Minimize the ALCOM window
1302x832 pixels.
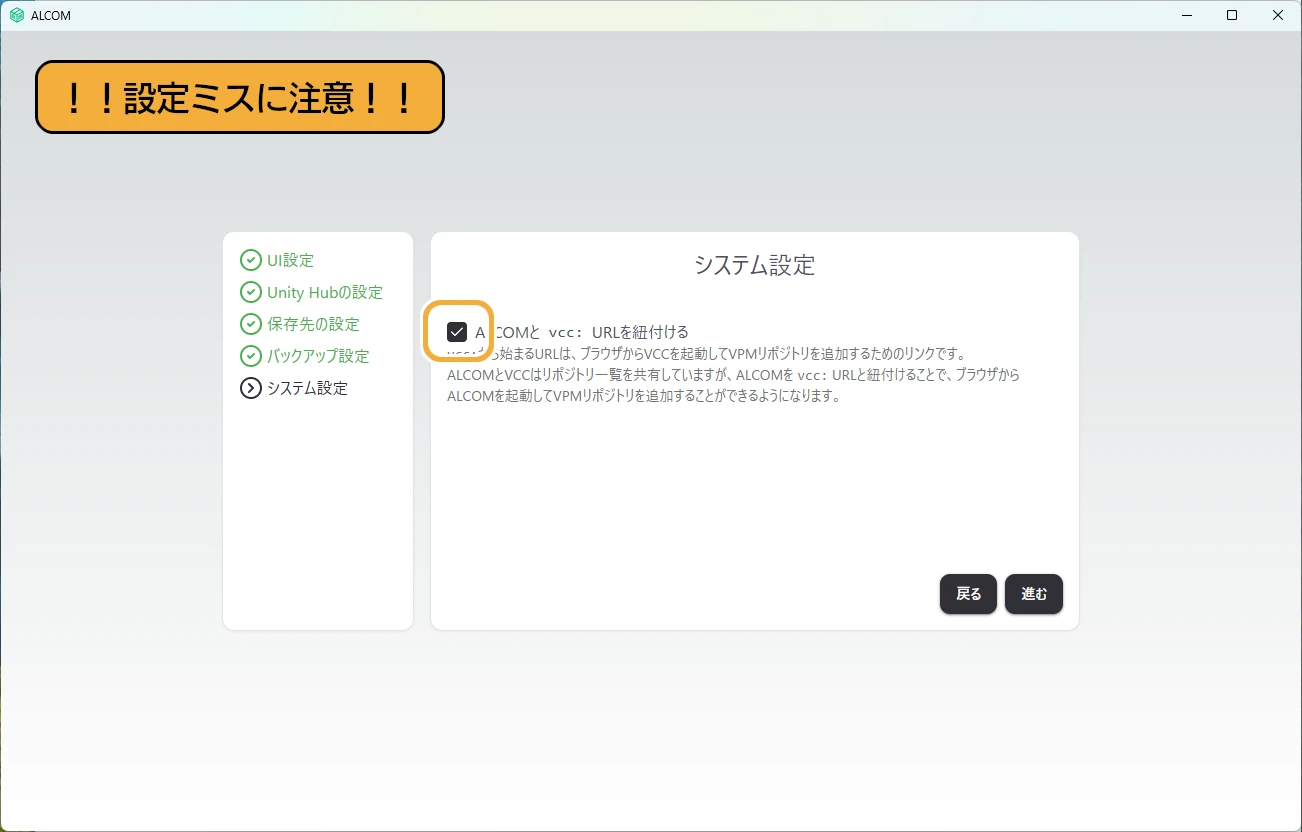click(x=1186, y=15)
